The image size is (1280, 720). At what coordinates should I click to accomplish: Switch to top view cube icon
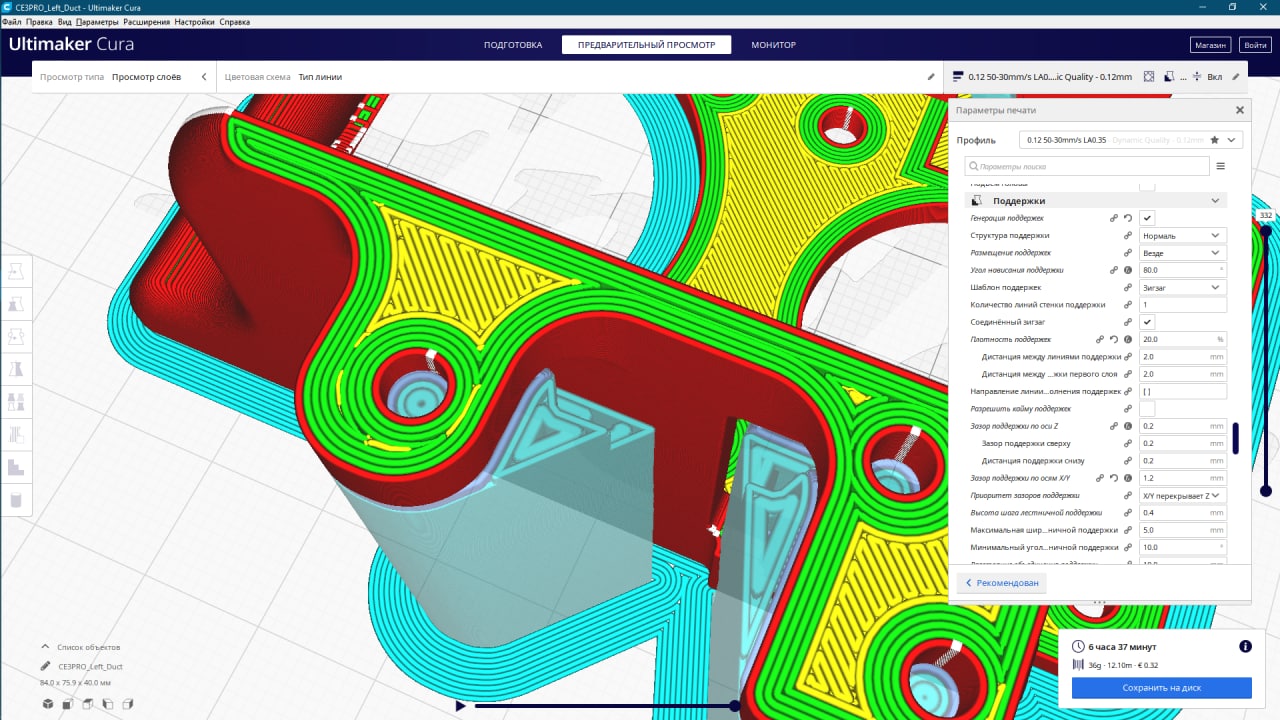87,704
